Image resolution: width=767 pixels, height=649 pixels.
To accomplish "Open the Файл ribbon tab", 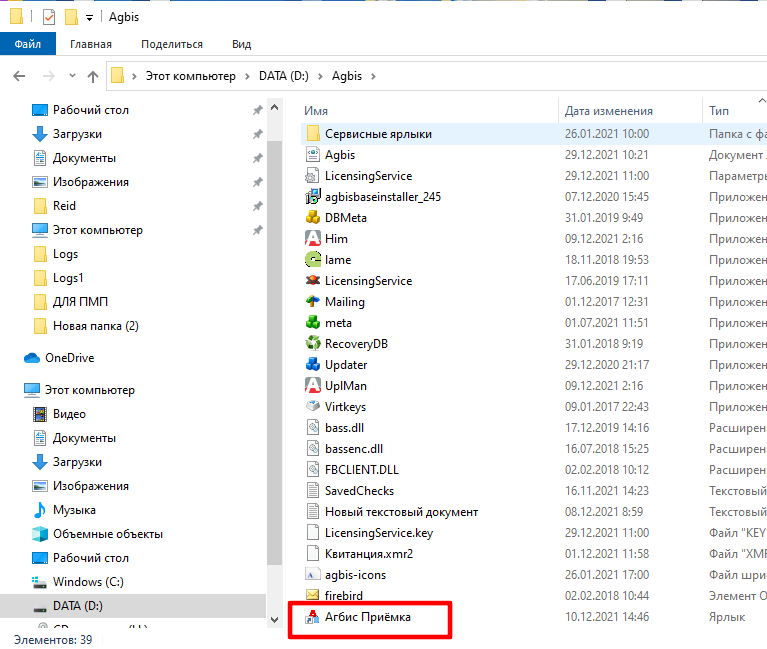I will pos(28,44).
